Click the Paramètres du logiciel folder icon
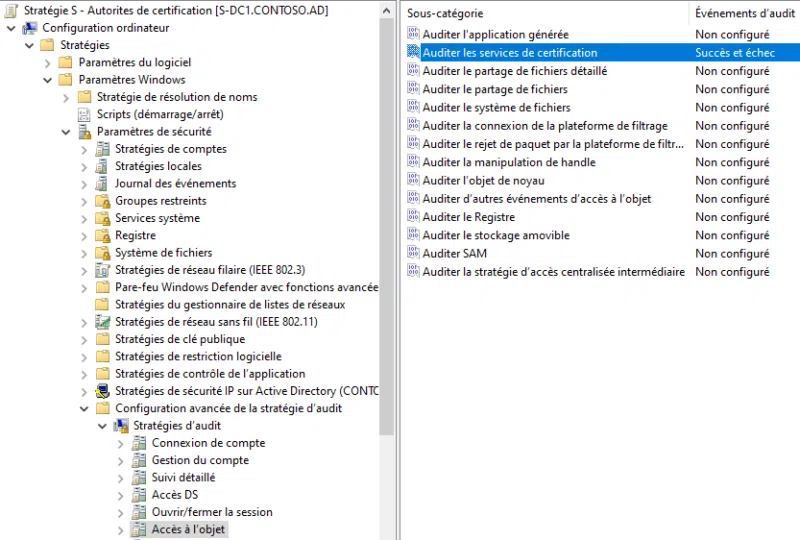This screenshot has height=540, width=800. click(65, 62)
